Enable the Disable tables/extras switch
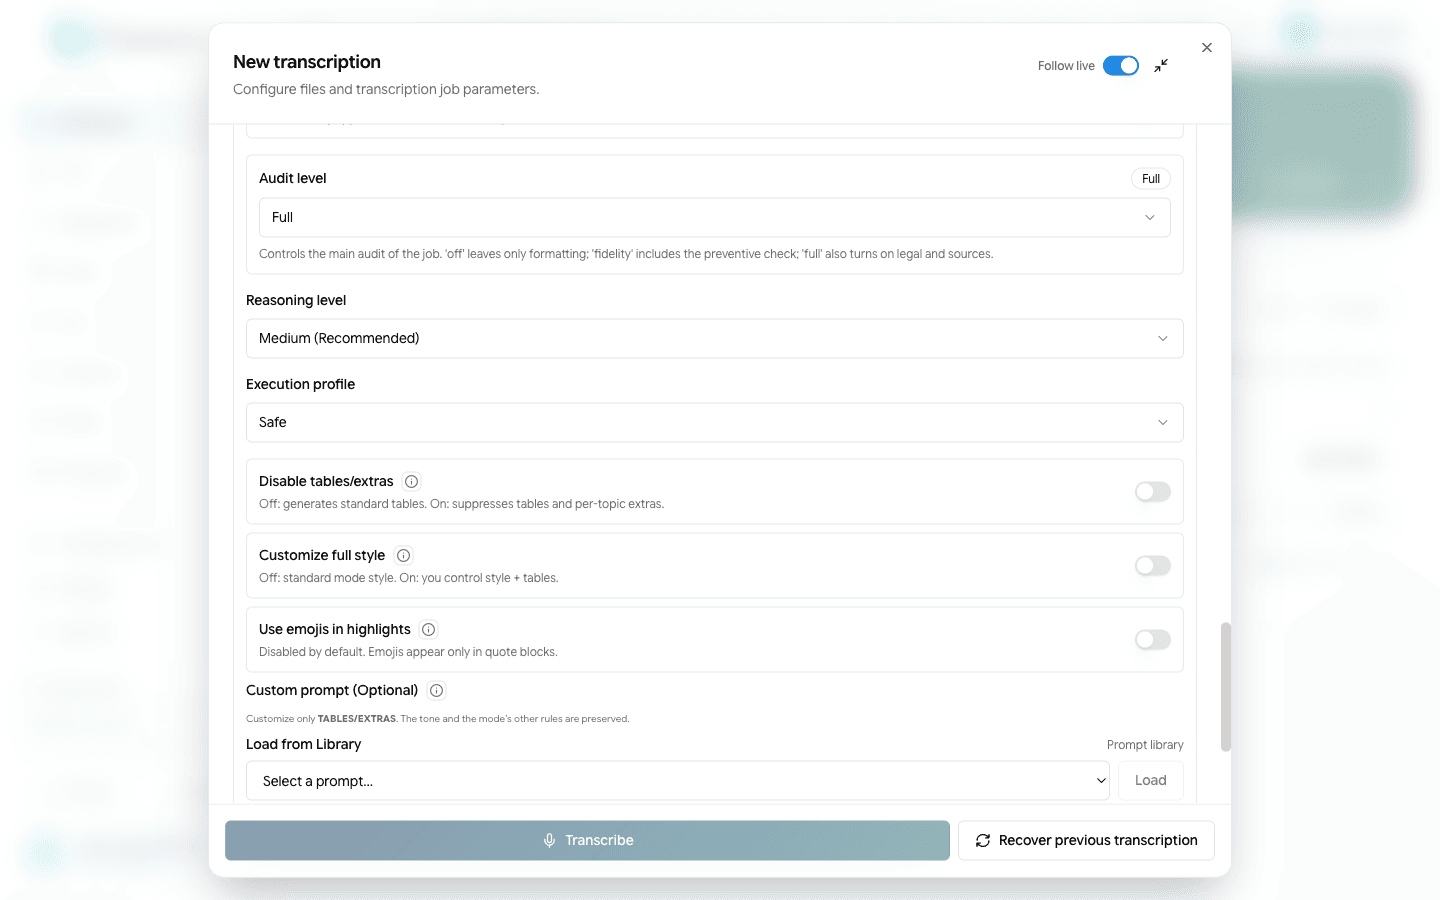 [x=1153, y=492]
